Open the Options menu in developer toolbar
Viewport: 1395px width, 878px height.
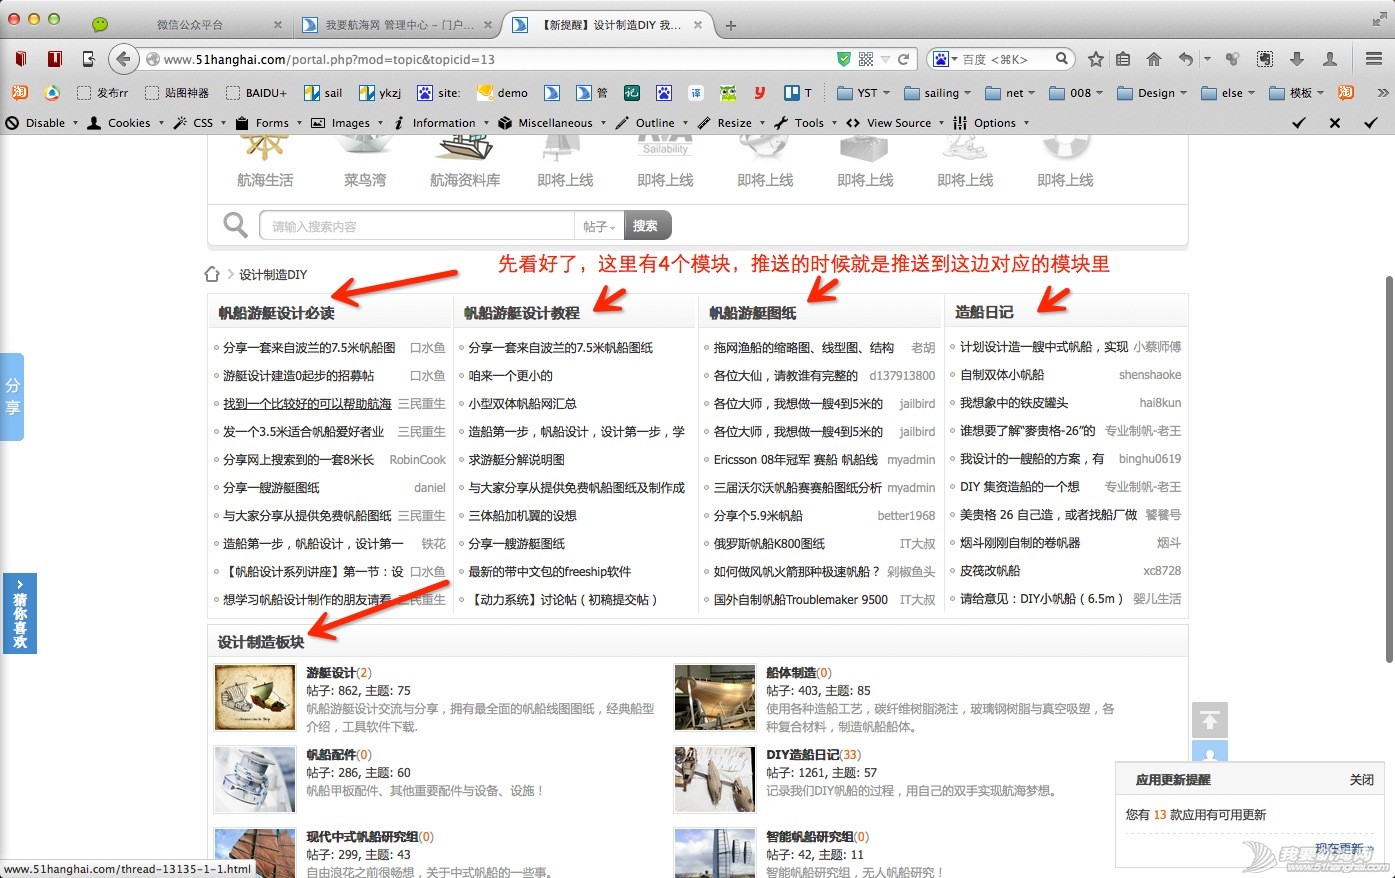pyautogui.click(x=990, y=123)
